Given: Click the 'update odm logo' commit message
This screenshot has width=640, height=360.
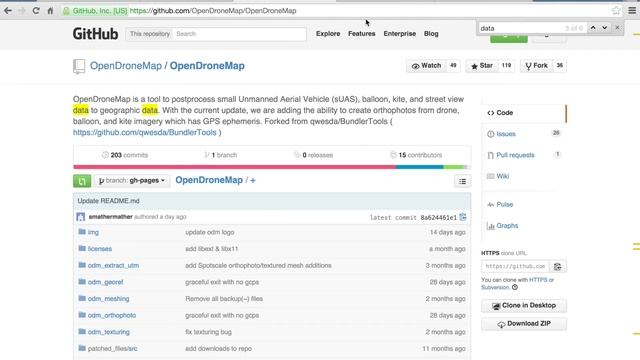Looking at the screenshot, I should pyautogui.click(x=209, y=232).
